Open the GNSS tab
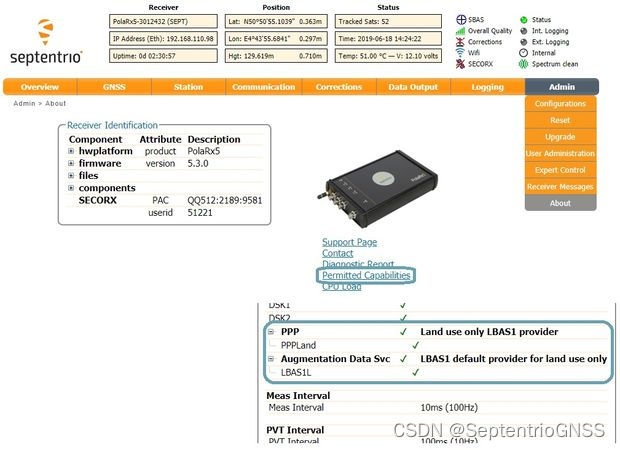 (114, 87)
